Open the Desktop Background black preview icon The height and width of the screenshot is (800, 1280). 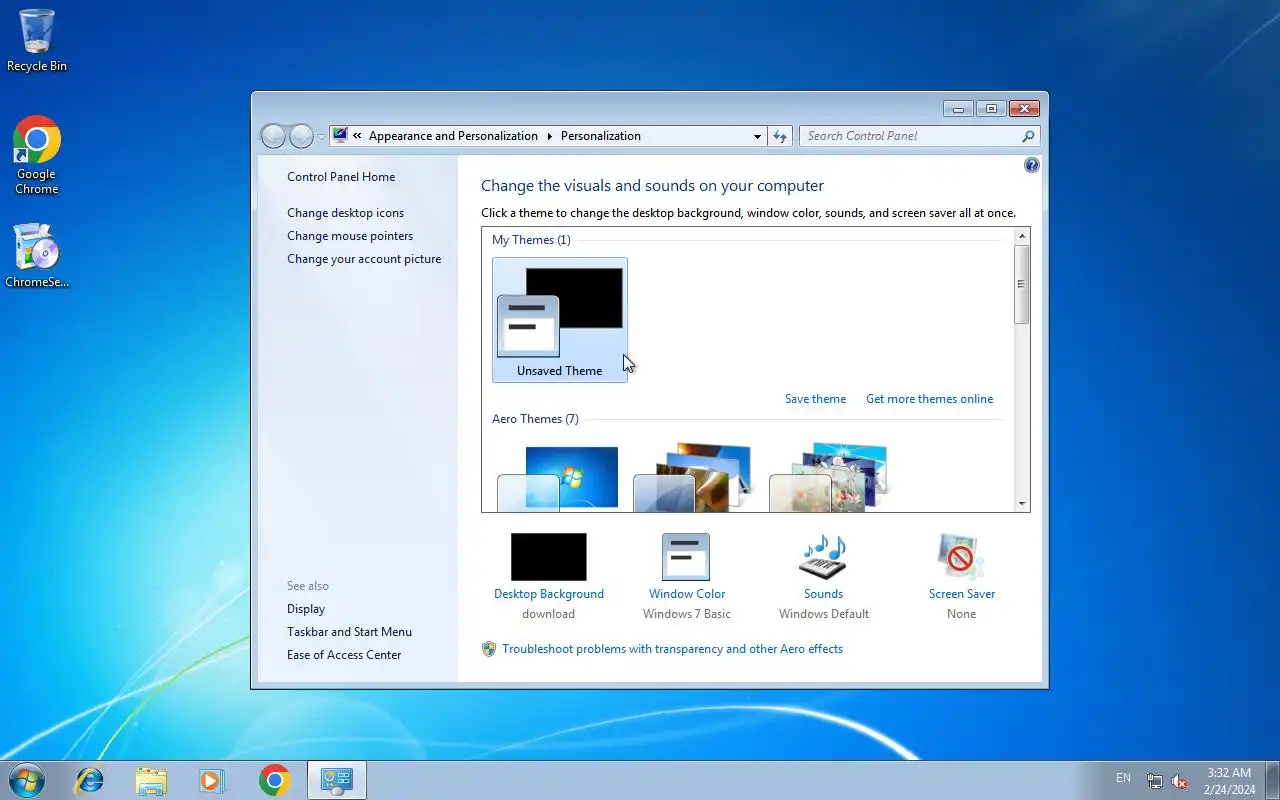(549, 557)
